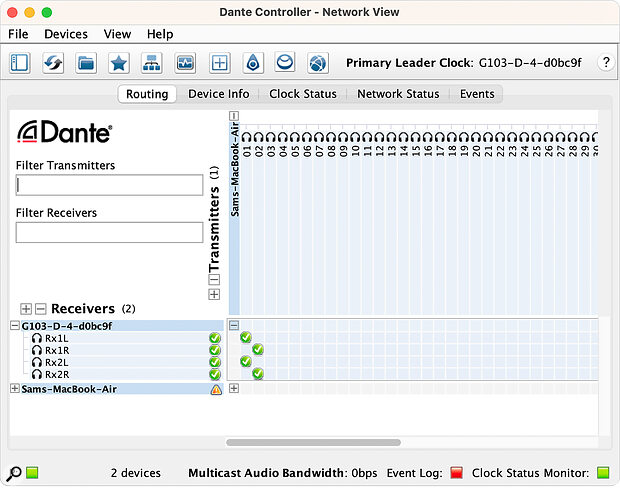Focus the Filter Transmitters input field

coord(110,185)
